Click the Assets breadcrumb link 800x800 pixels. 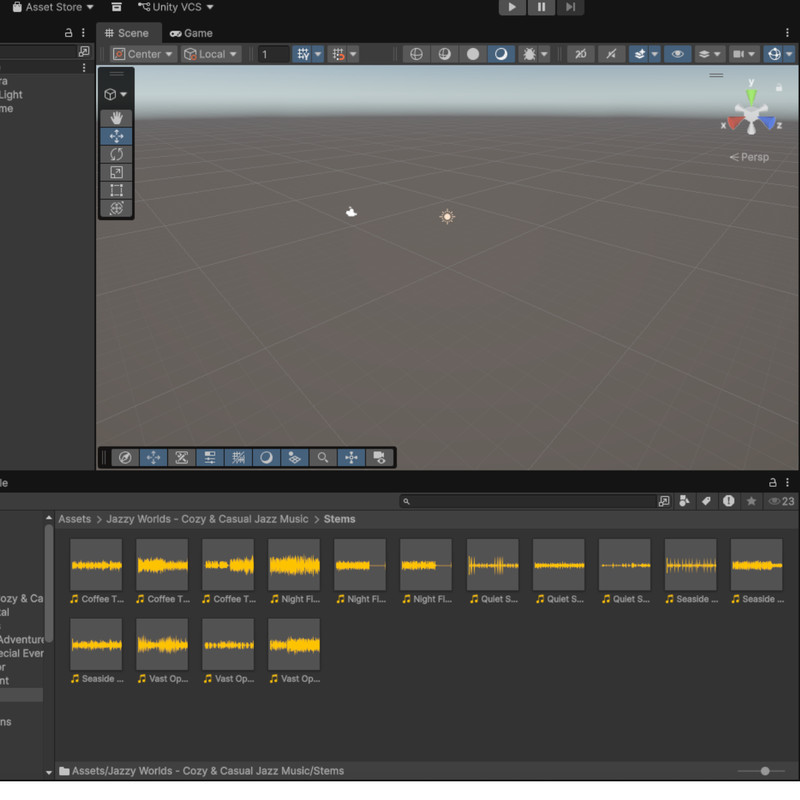74,519
